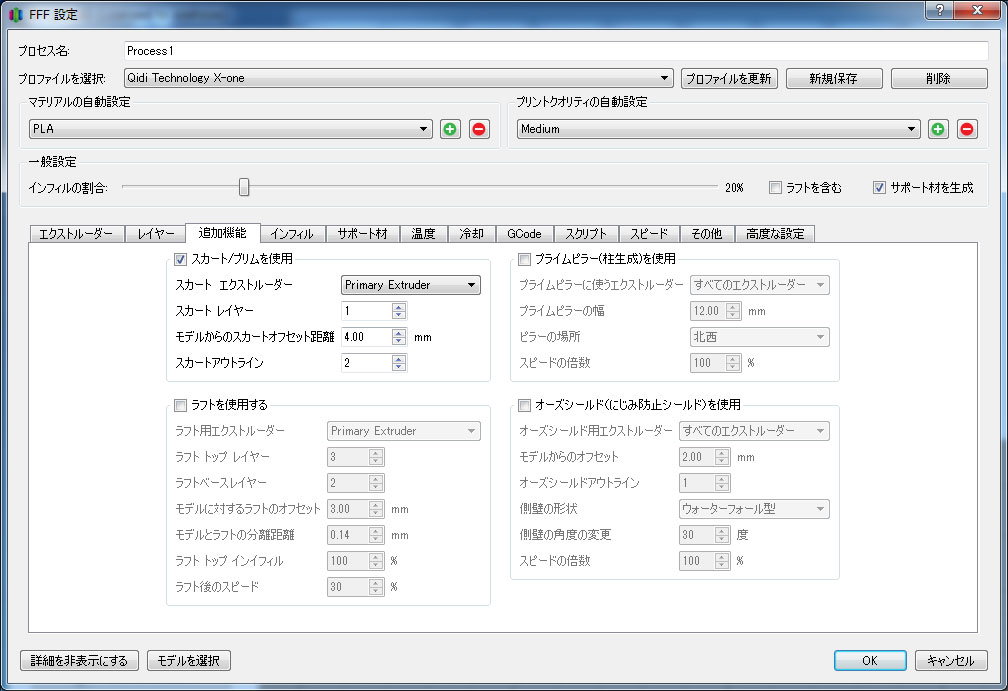Open the Medium print quality dropdown
The width and height of the screenshot is (1008, 691).
pos(718,129)
